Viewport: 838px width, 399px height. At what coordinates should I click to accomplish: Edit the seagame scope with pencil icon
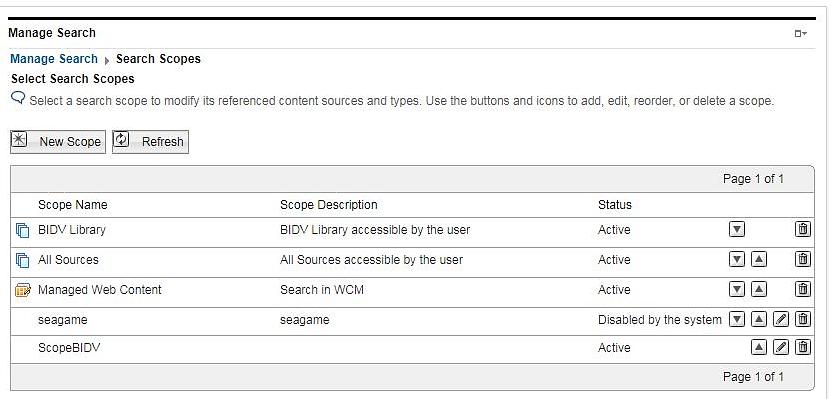pos(781,319)
